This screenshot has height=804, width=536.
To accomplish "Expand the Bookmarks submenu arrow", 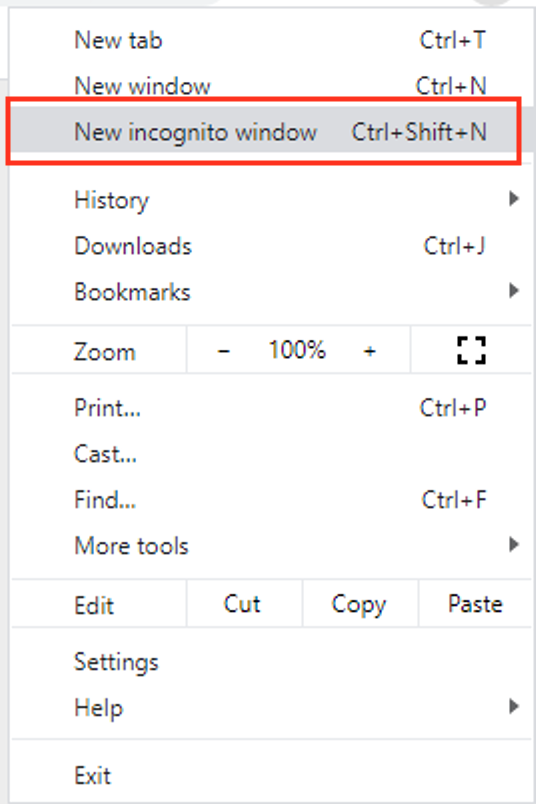I will tap(513, 291).
